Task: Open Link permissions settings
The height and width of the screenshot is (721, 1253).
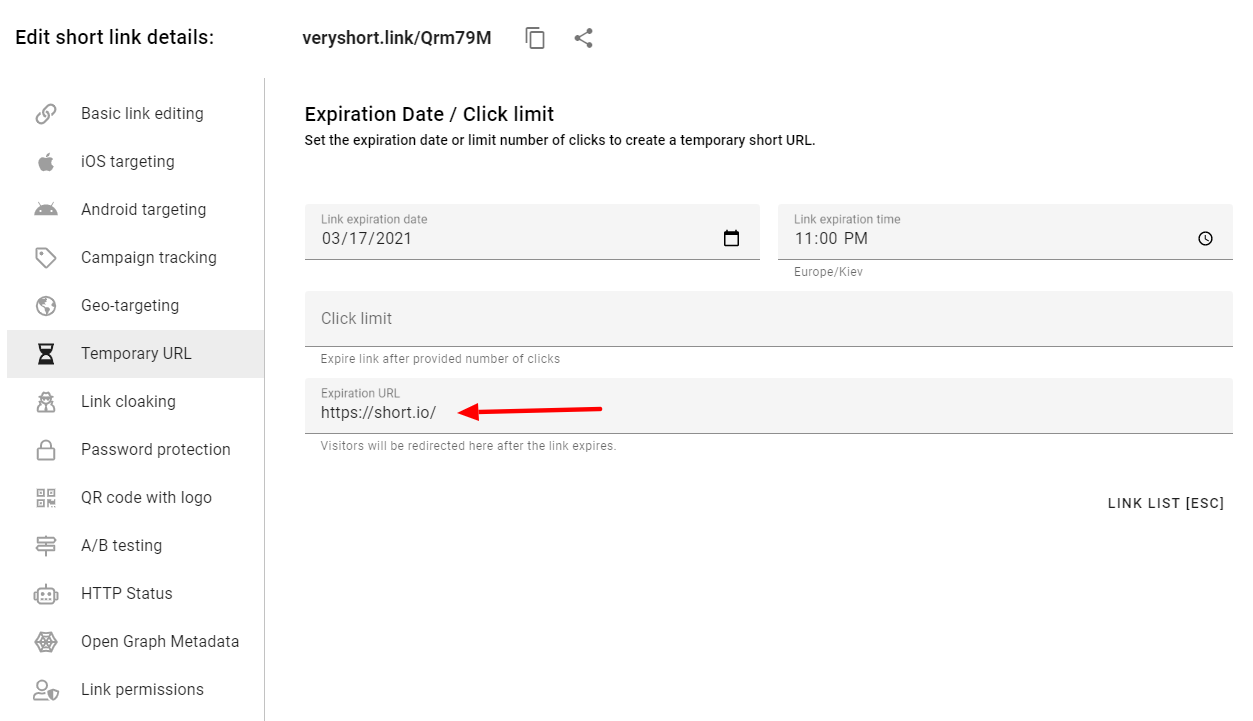Action: click(x=142, y=689)
